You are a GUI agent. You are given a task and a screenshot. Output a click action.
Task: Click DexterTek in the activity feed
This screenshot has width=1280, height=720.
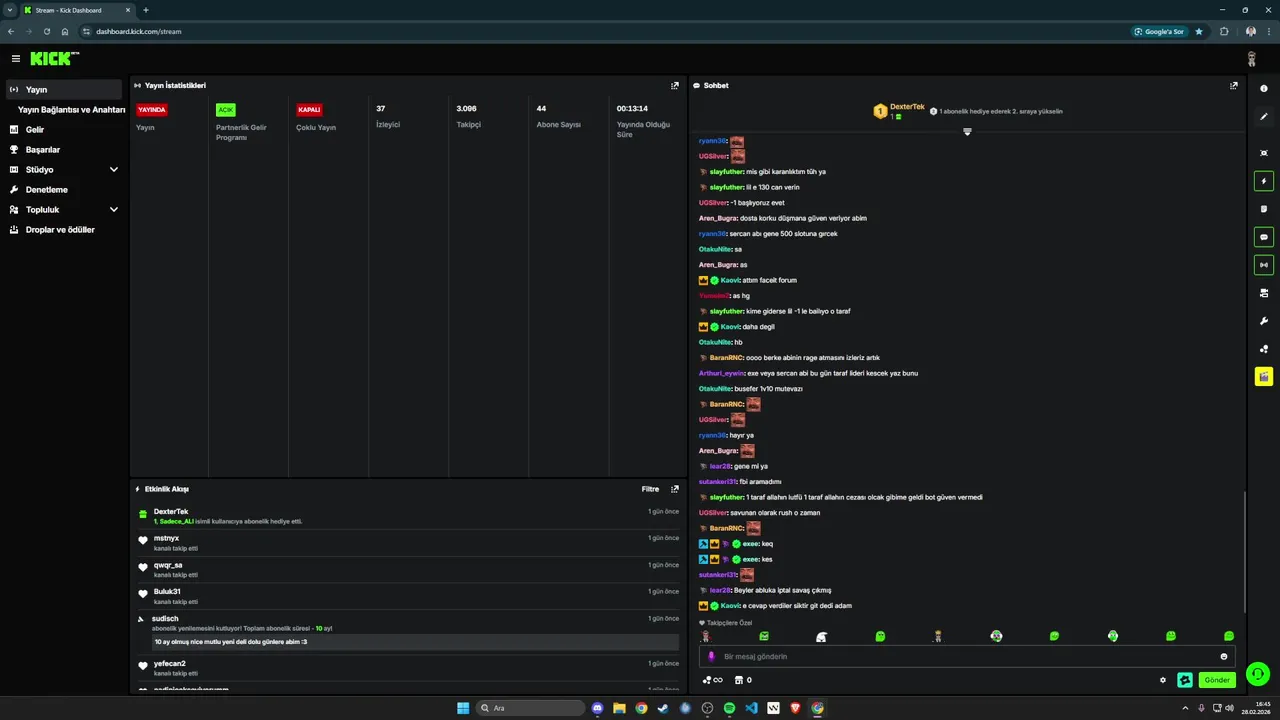click(x=171, y=512)
